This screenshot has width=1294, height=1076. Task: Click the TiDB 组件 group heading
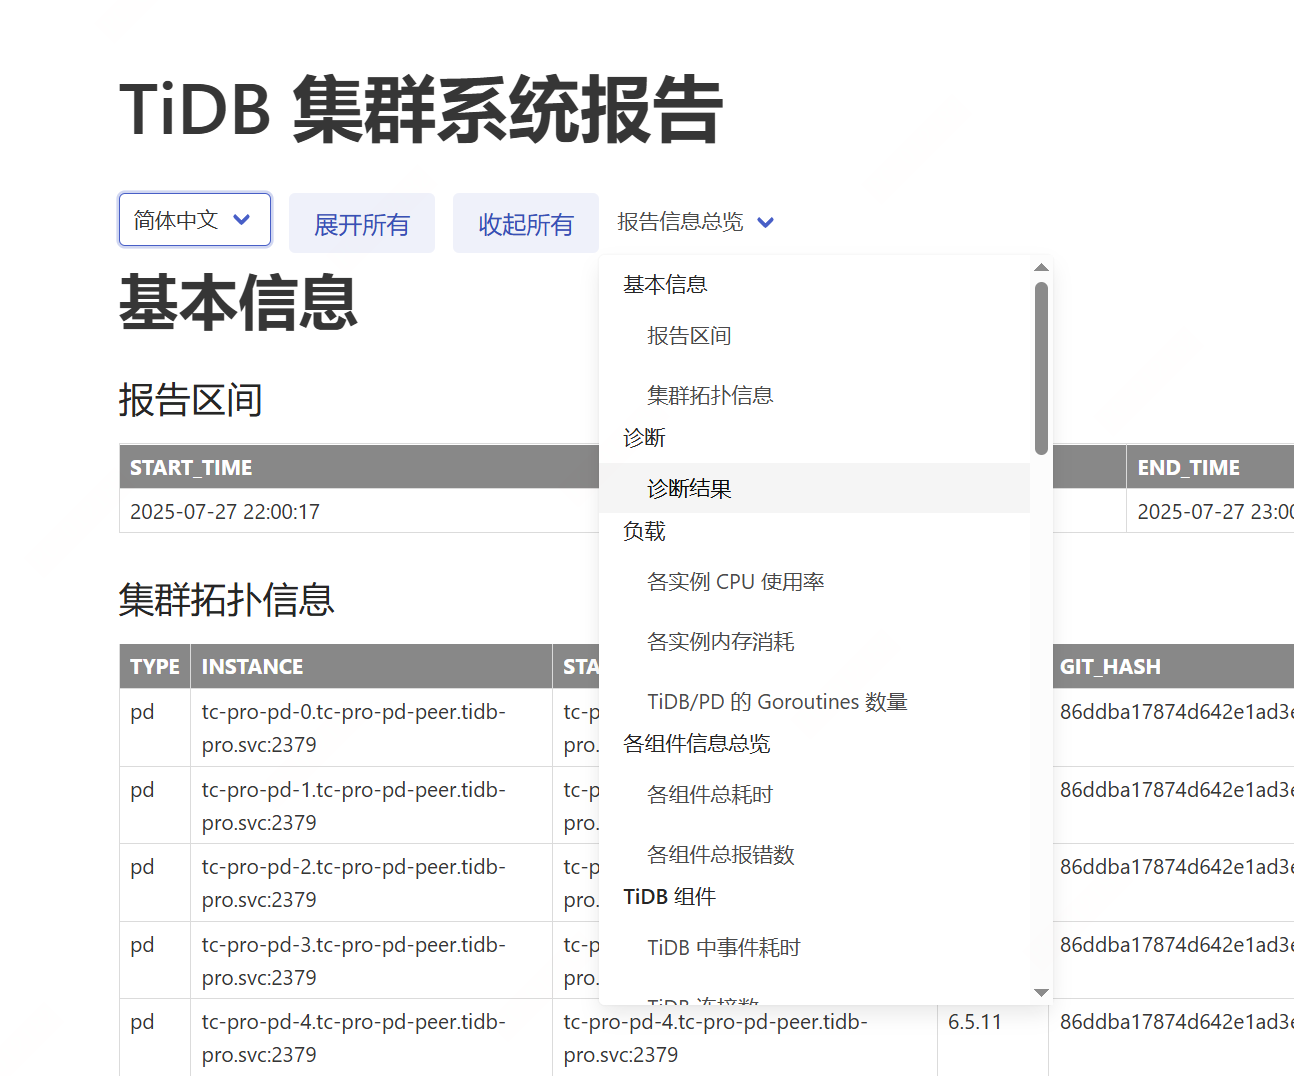pos(669,897)
